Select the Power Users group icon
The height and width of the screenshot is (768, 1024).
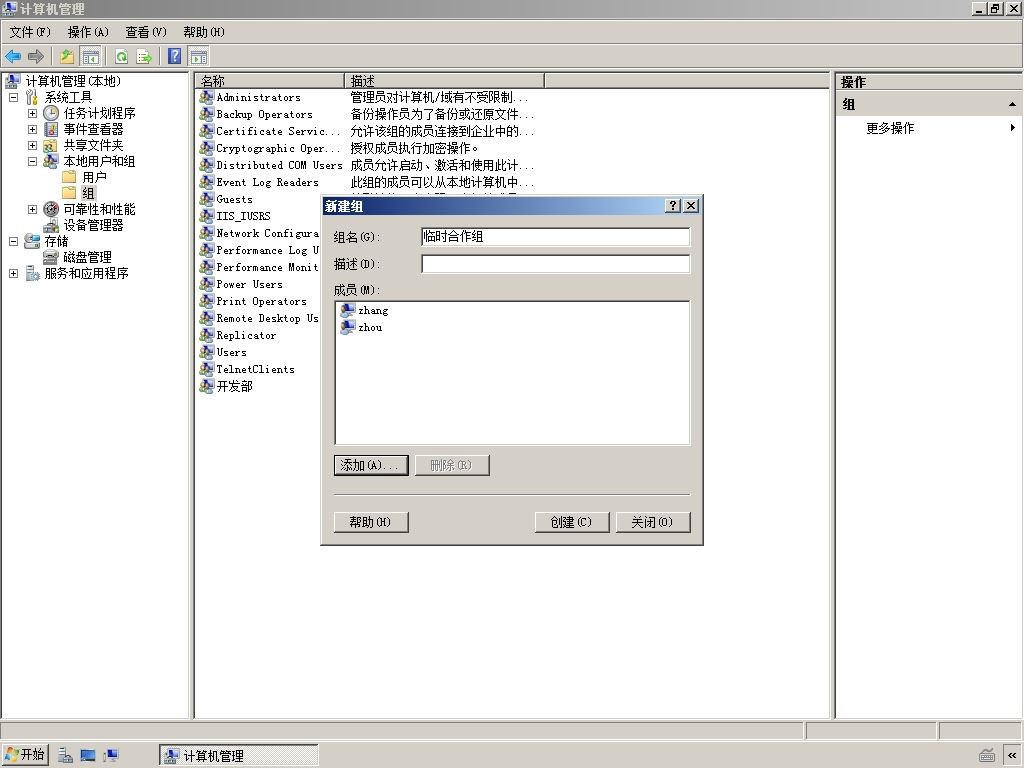click(x=206, y=284)
